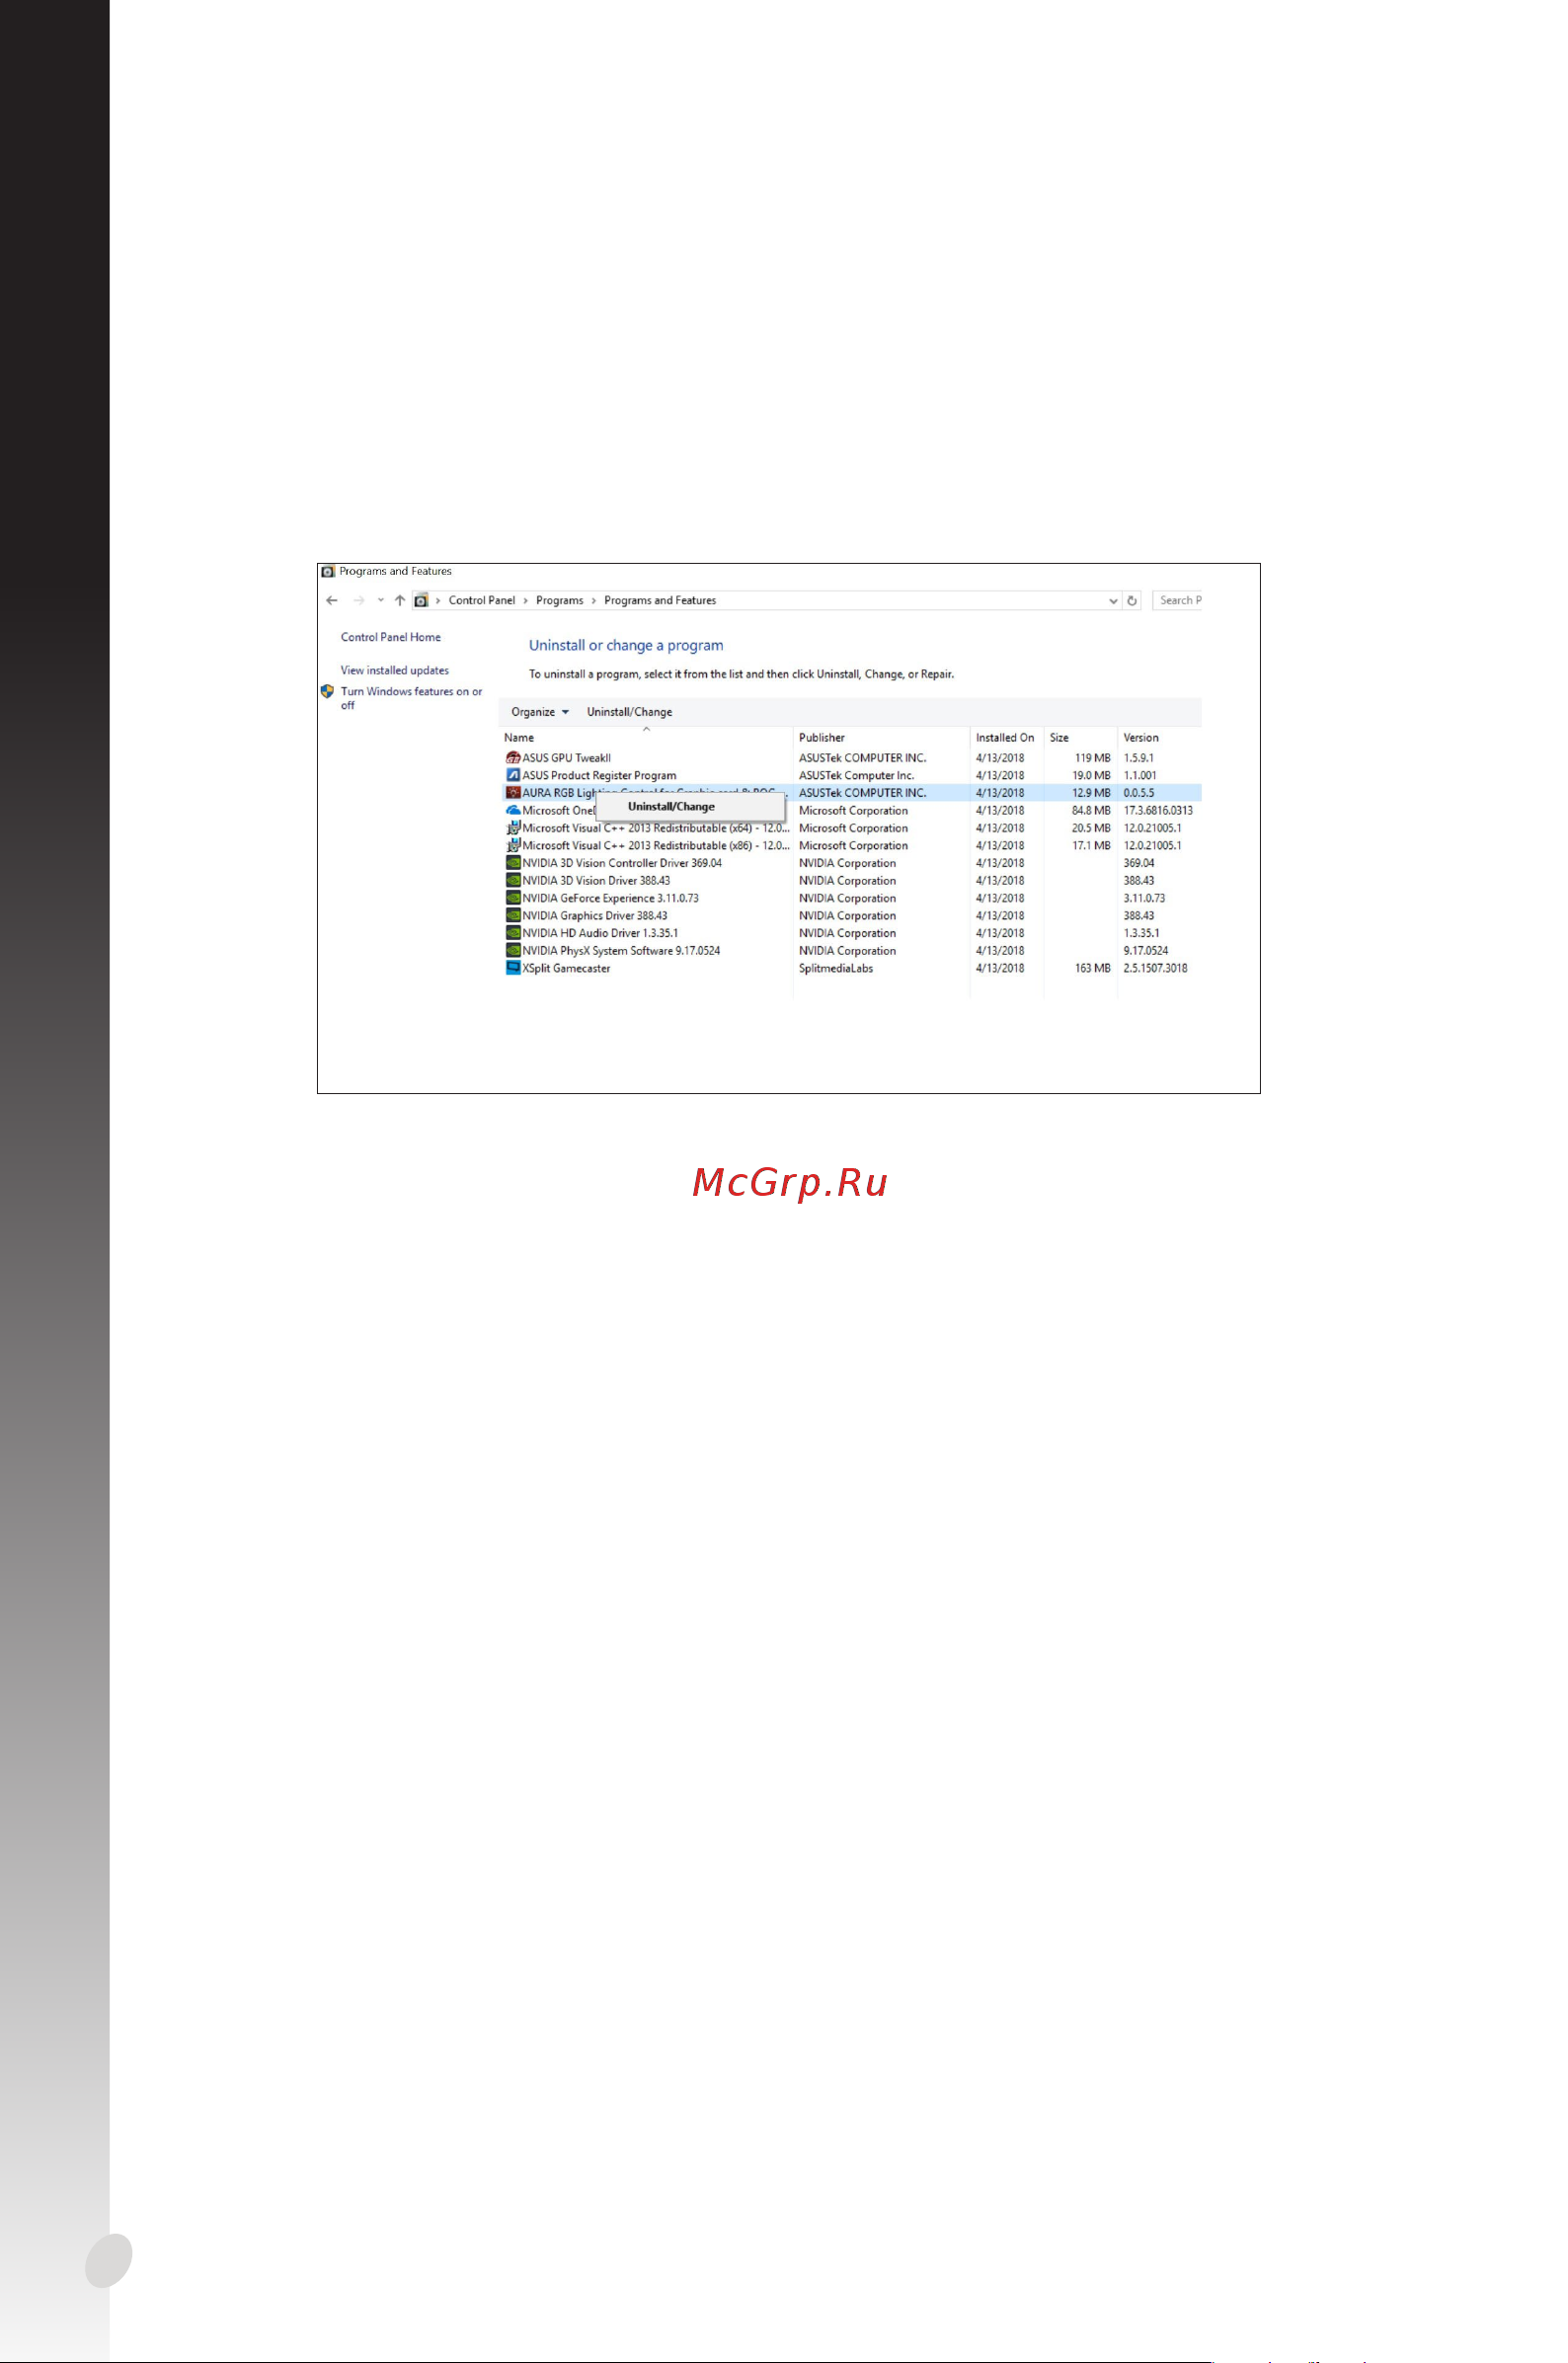
Task: Click Uninstall/Change in the toolbar
Action: (630, 712)
